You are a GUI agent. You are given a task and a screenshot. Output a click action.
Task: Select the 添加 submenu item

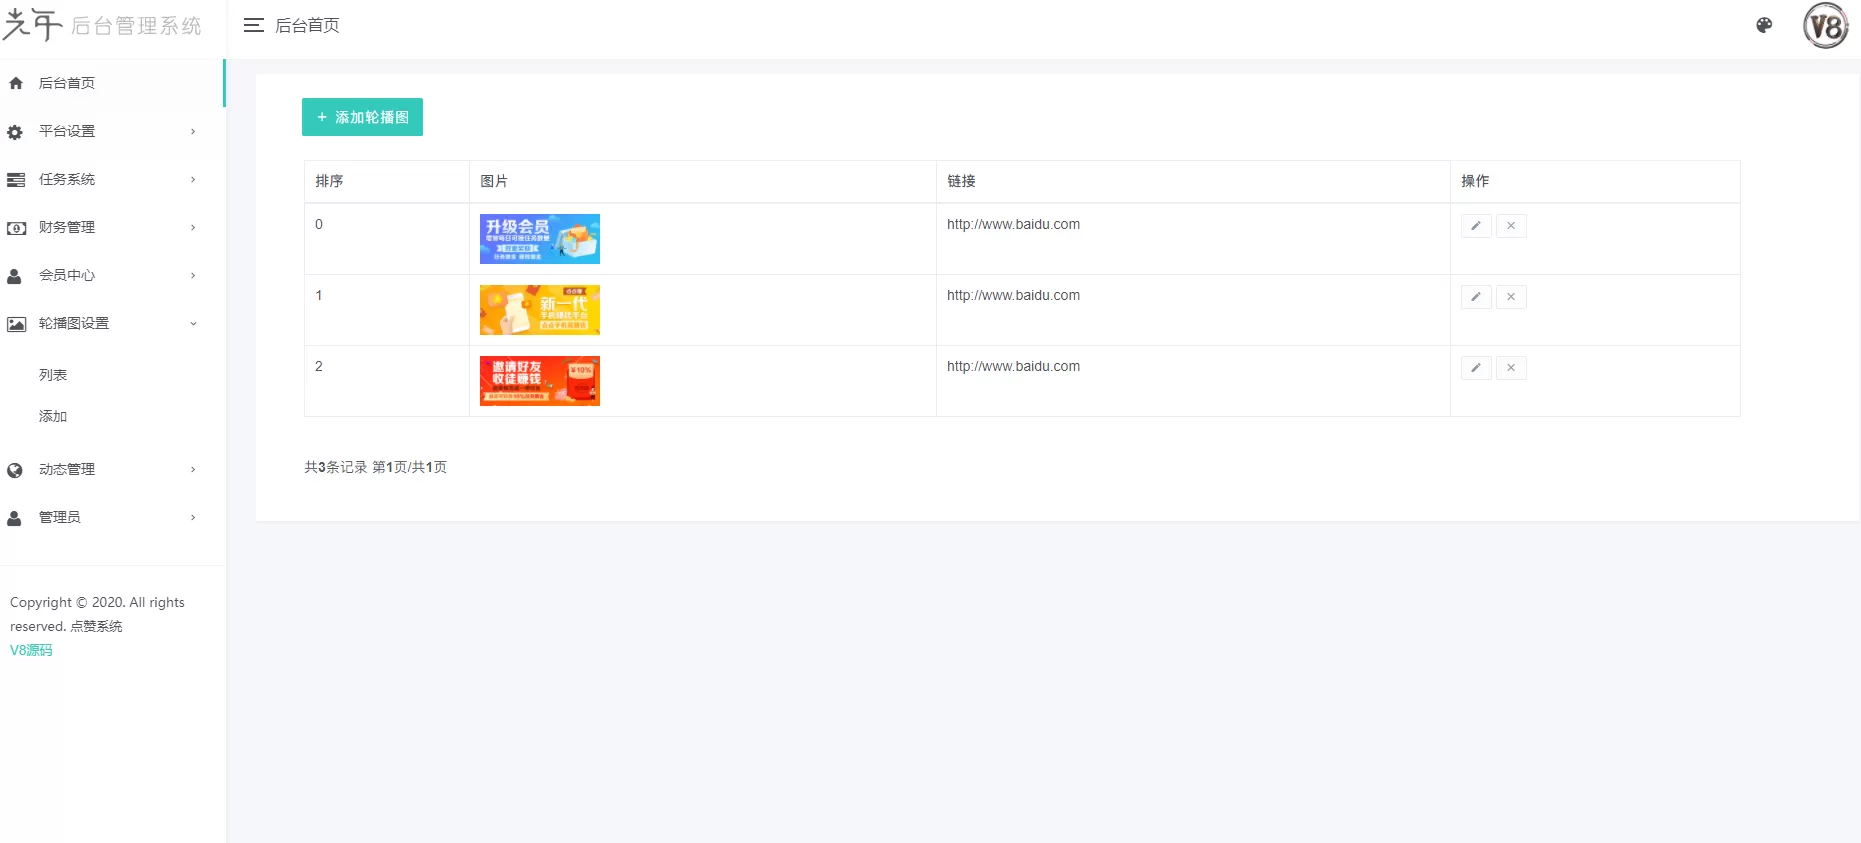click(53, 416)
